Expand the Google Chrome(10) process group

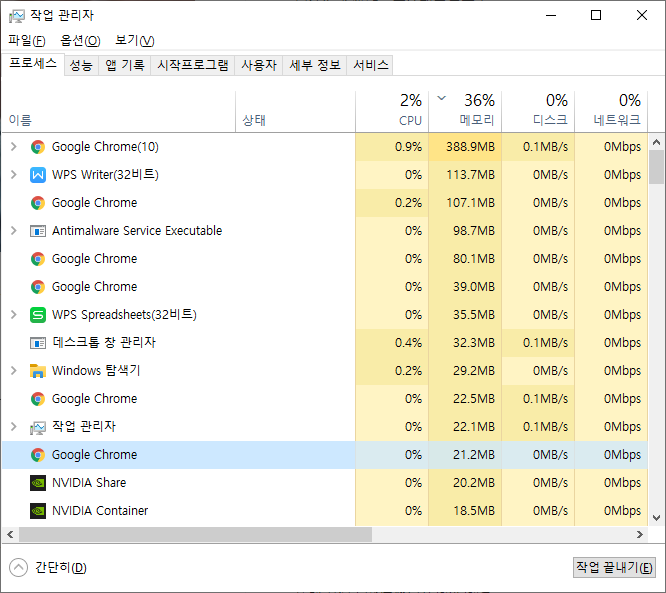tap(14, 147)
